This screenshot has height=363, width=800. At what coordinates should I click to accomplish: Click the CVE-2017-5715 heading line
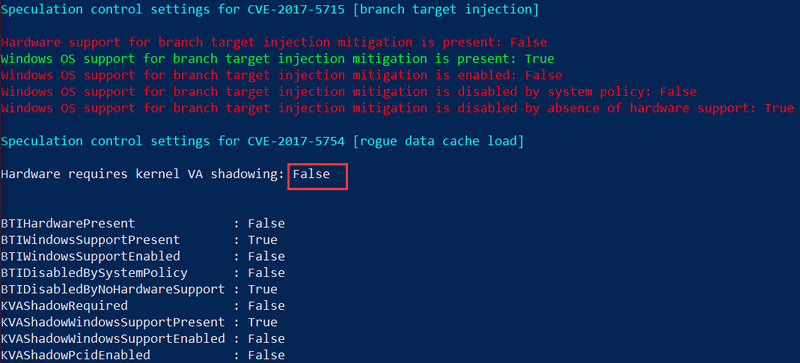click(x=269, y=10)
